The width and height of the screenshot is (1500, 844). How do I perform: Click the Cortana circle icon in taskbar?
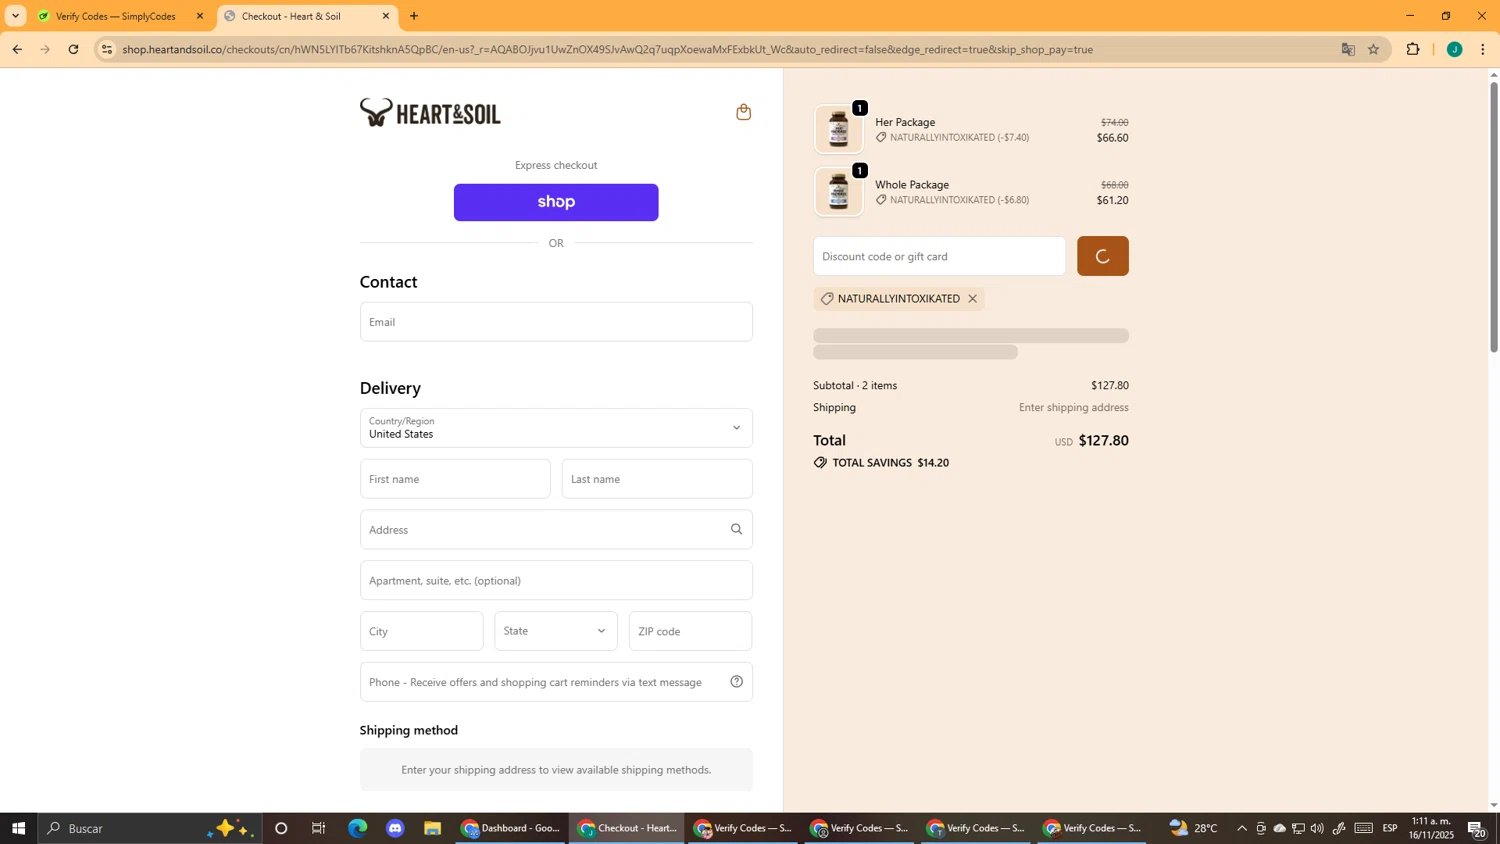click(281, 829)
